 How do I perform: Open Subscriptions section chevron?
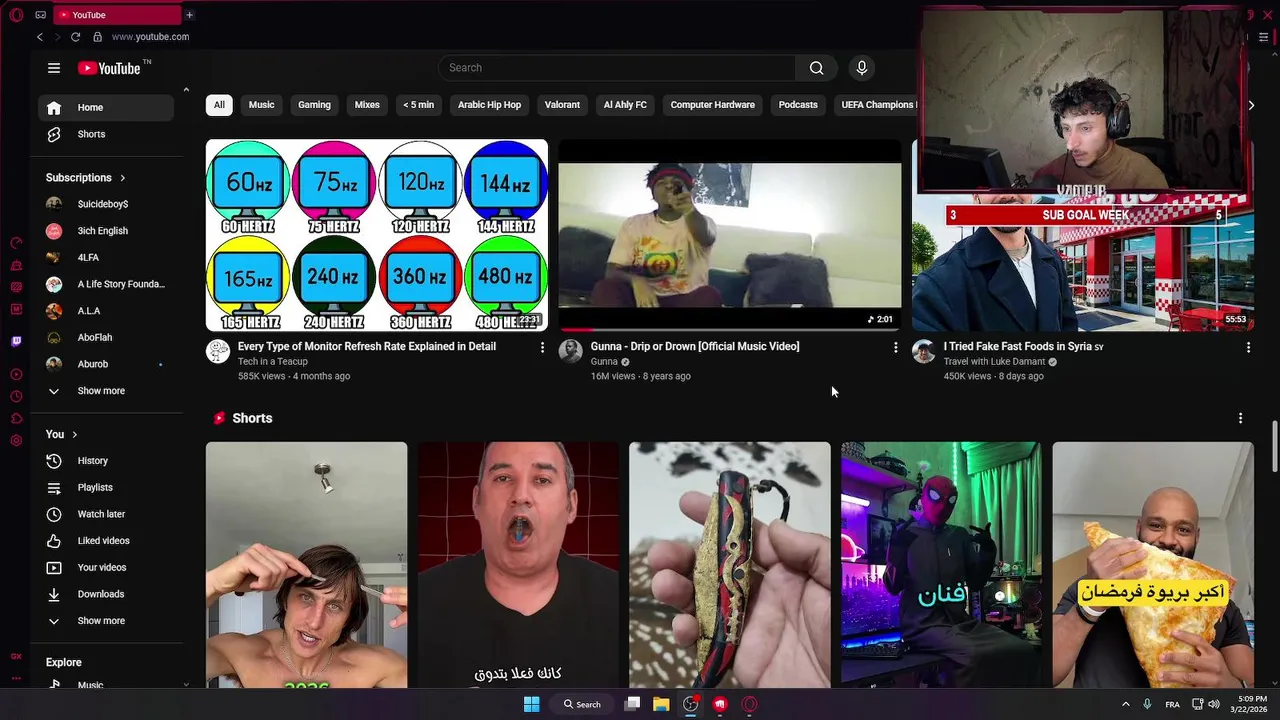pos(123,178)
